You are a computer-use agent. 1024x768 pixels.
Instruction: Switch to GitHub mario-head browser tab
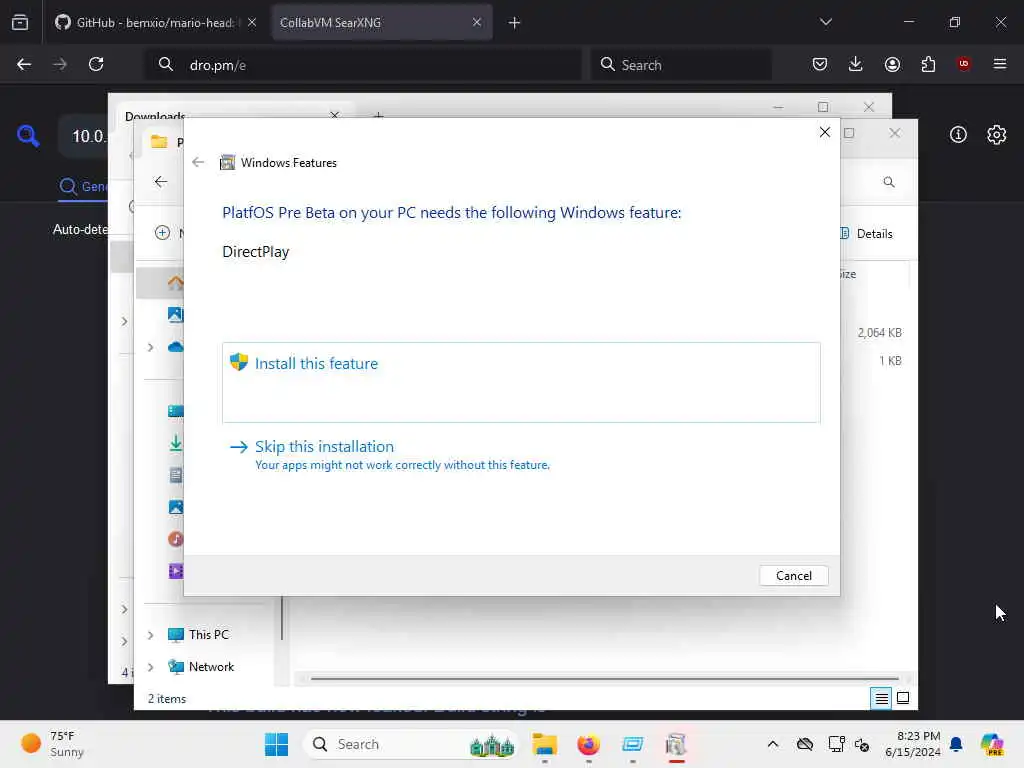point(155,22)
